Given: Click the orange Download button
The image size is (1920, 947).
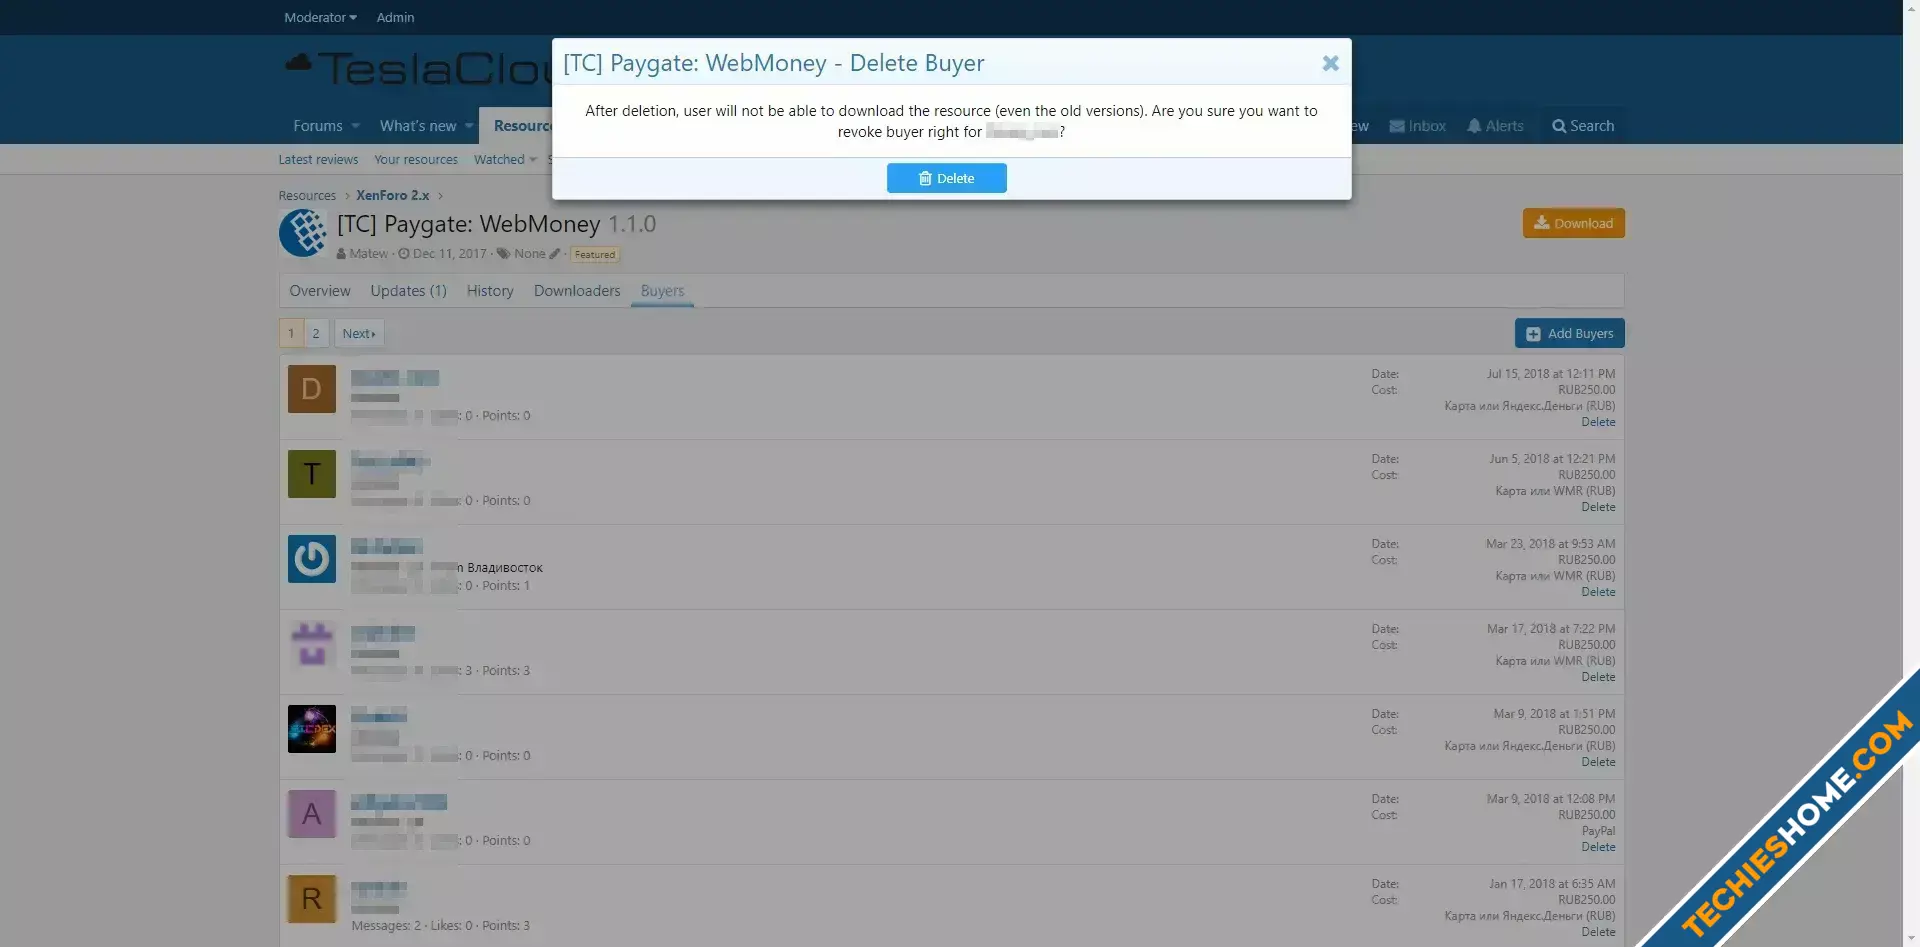Looking at the screenshot, I should pos(1574,223).
